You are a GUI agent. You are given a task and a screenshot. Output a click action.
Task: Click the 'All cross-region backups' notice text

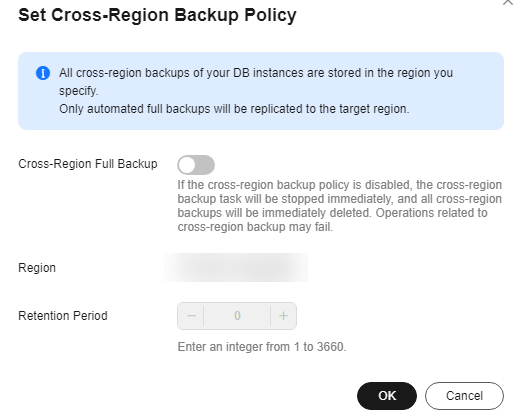click(x=256, y=73)
